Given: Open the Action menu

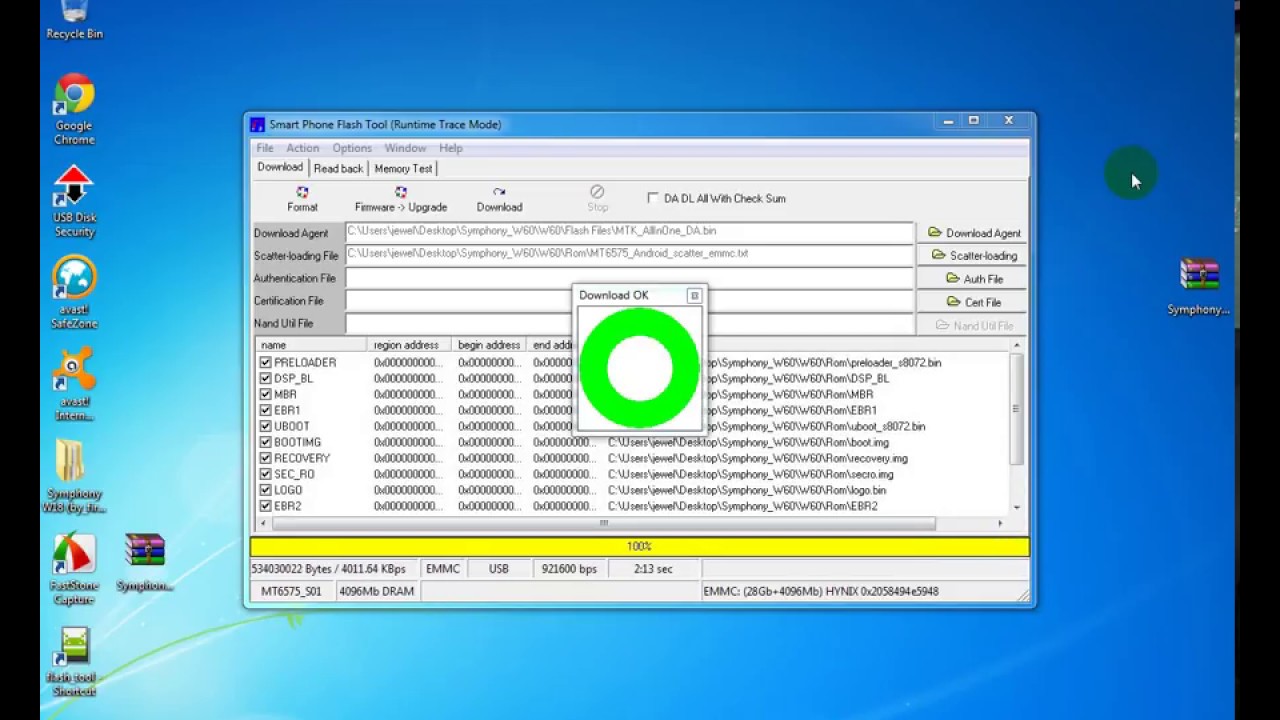Looking at the screenshot, I should (302, 148).
